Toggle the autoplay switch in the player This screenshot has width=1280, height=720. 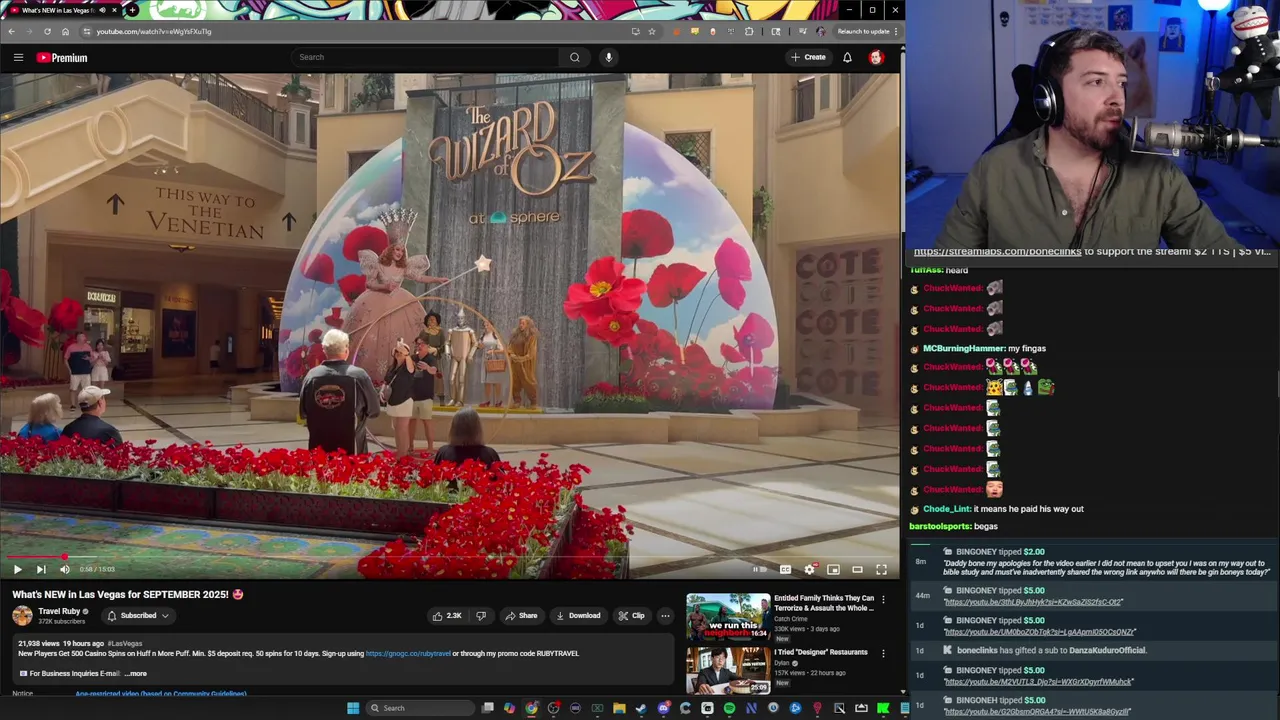tap(760, 569)
